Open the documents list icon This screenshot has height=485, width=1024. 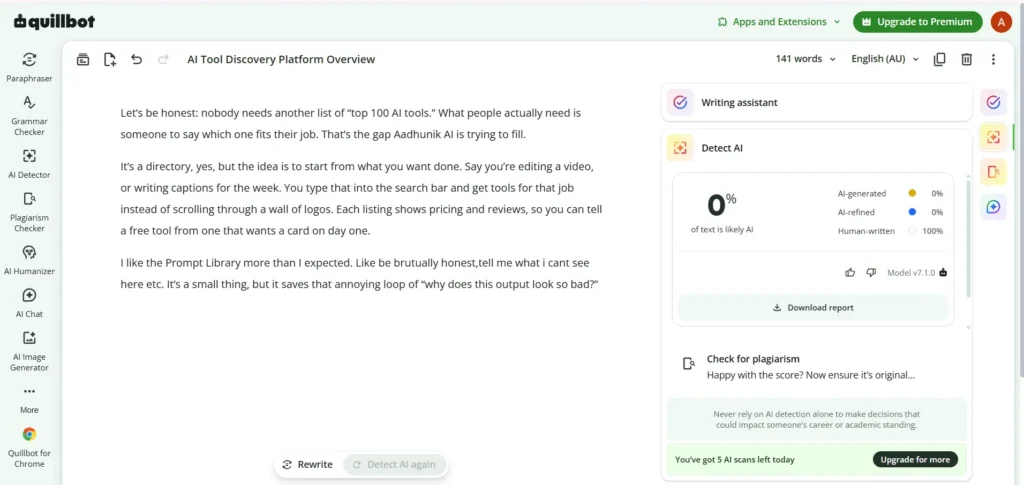(x=83, y=59)
